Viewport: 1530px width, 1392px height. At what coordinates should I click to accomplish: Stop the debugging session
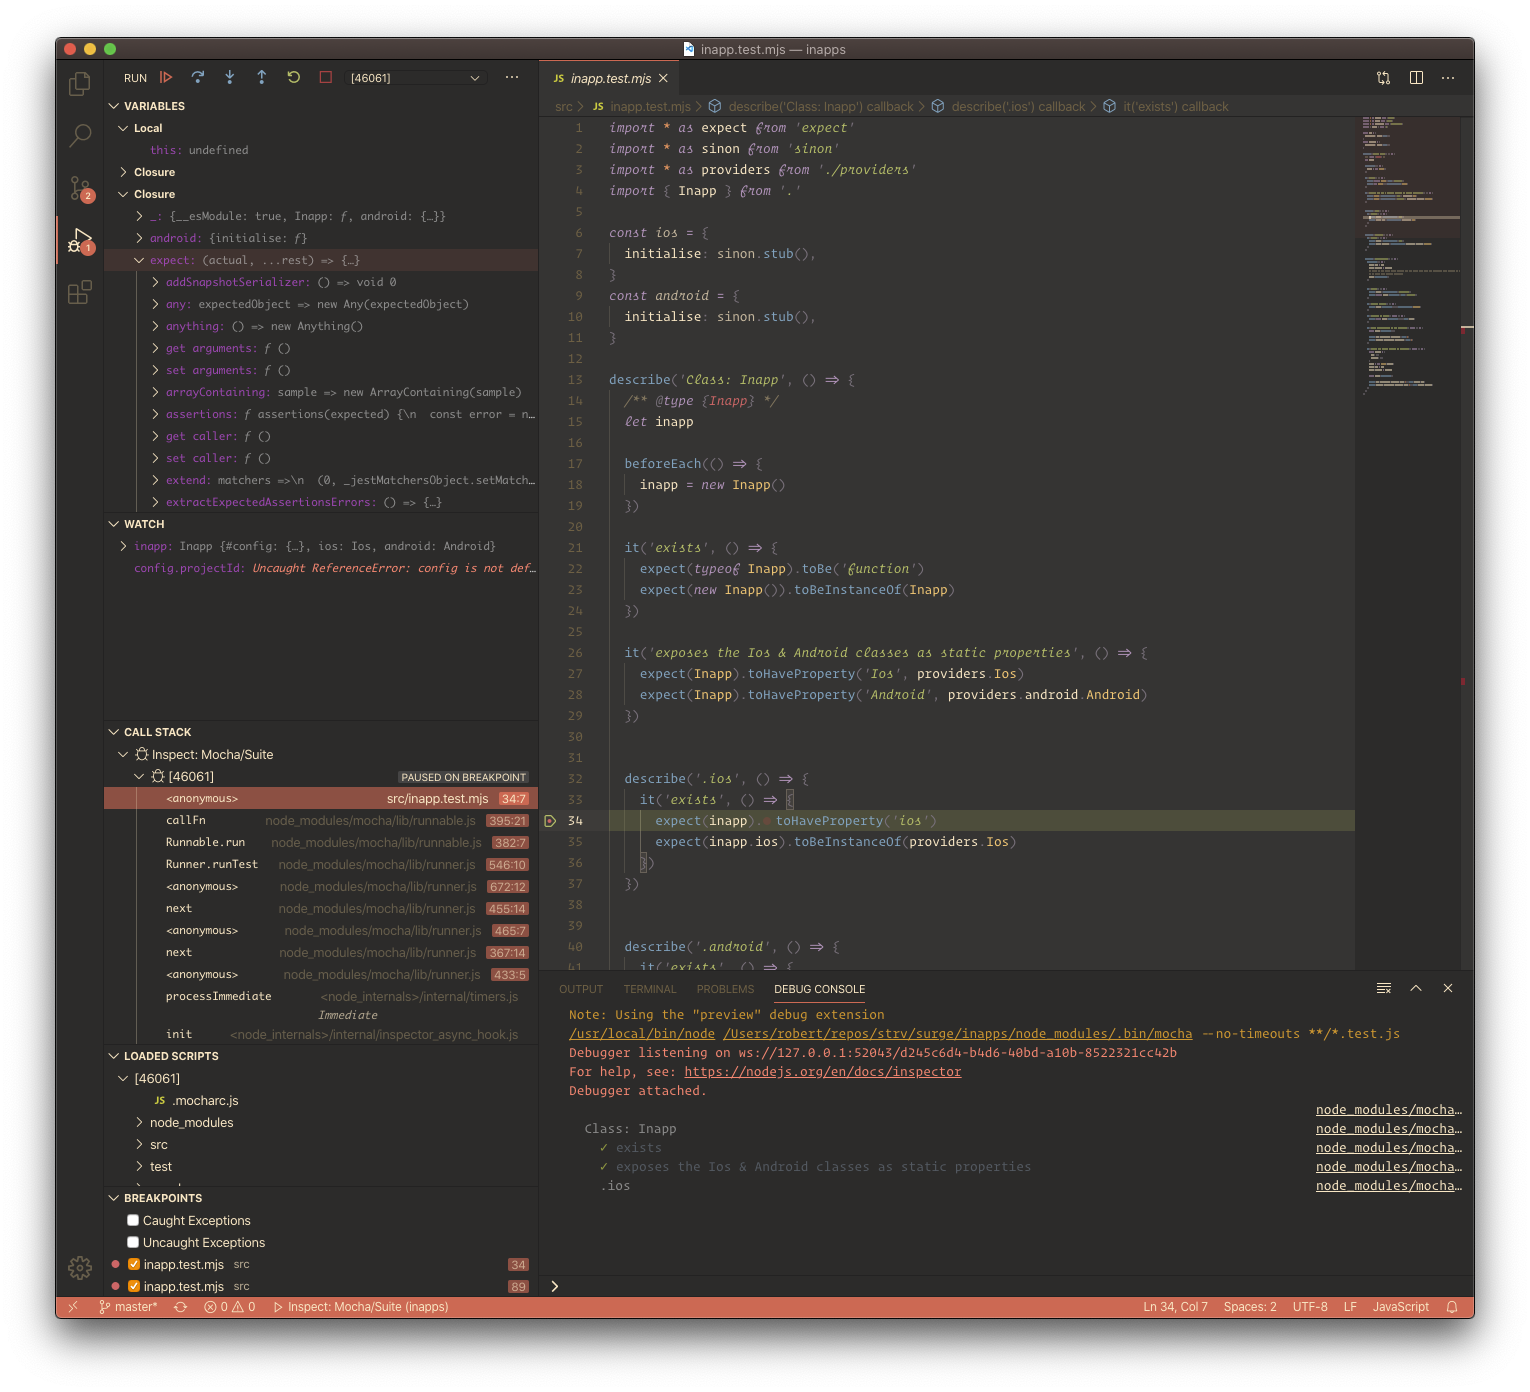(326, 77)
